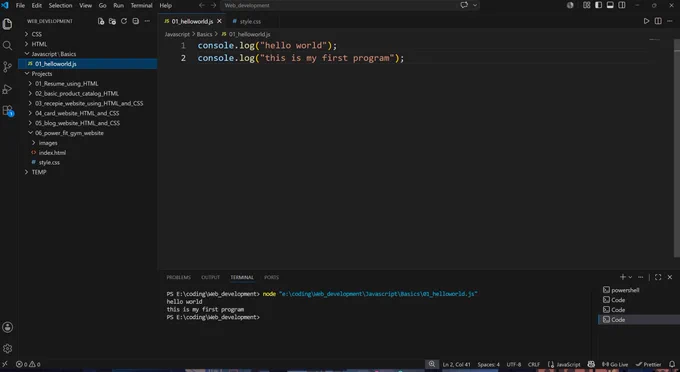Refresh the explorer file tree

(x=124, y=21)
